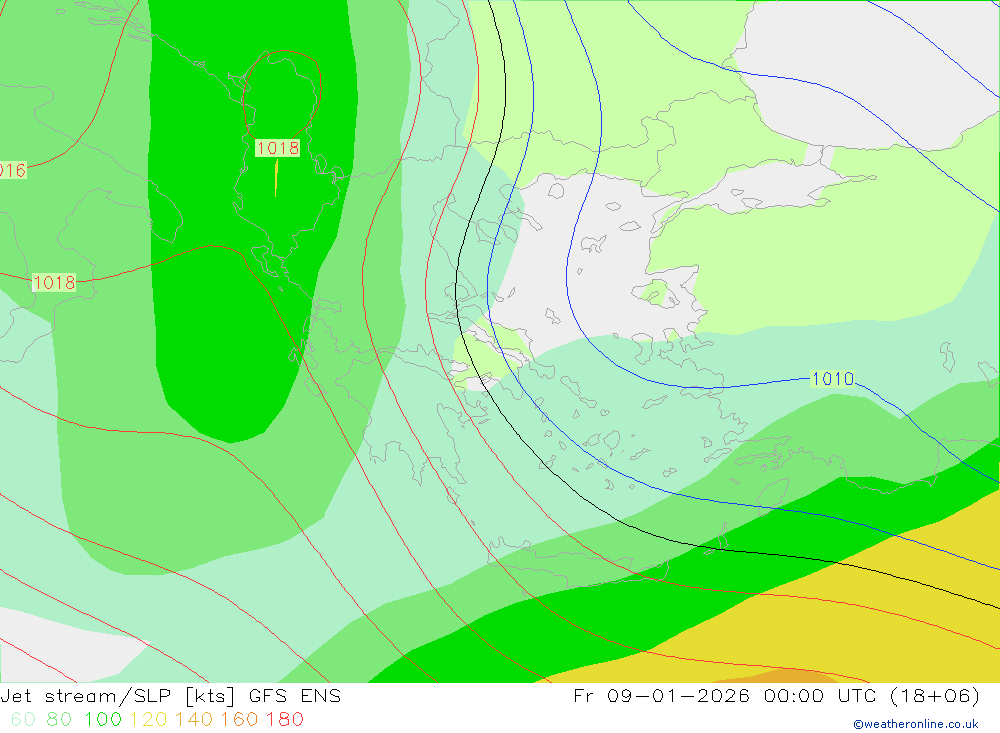This screenshot has height=733, width=1000.
Task: Click the GFS ENS model label
Action: [x=295, y=695]
